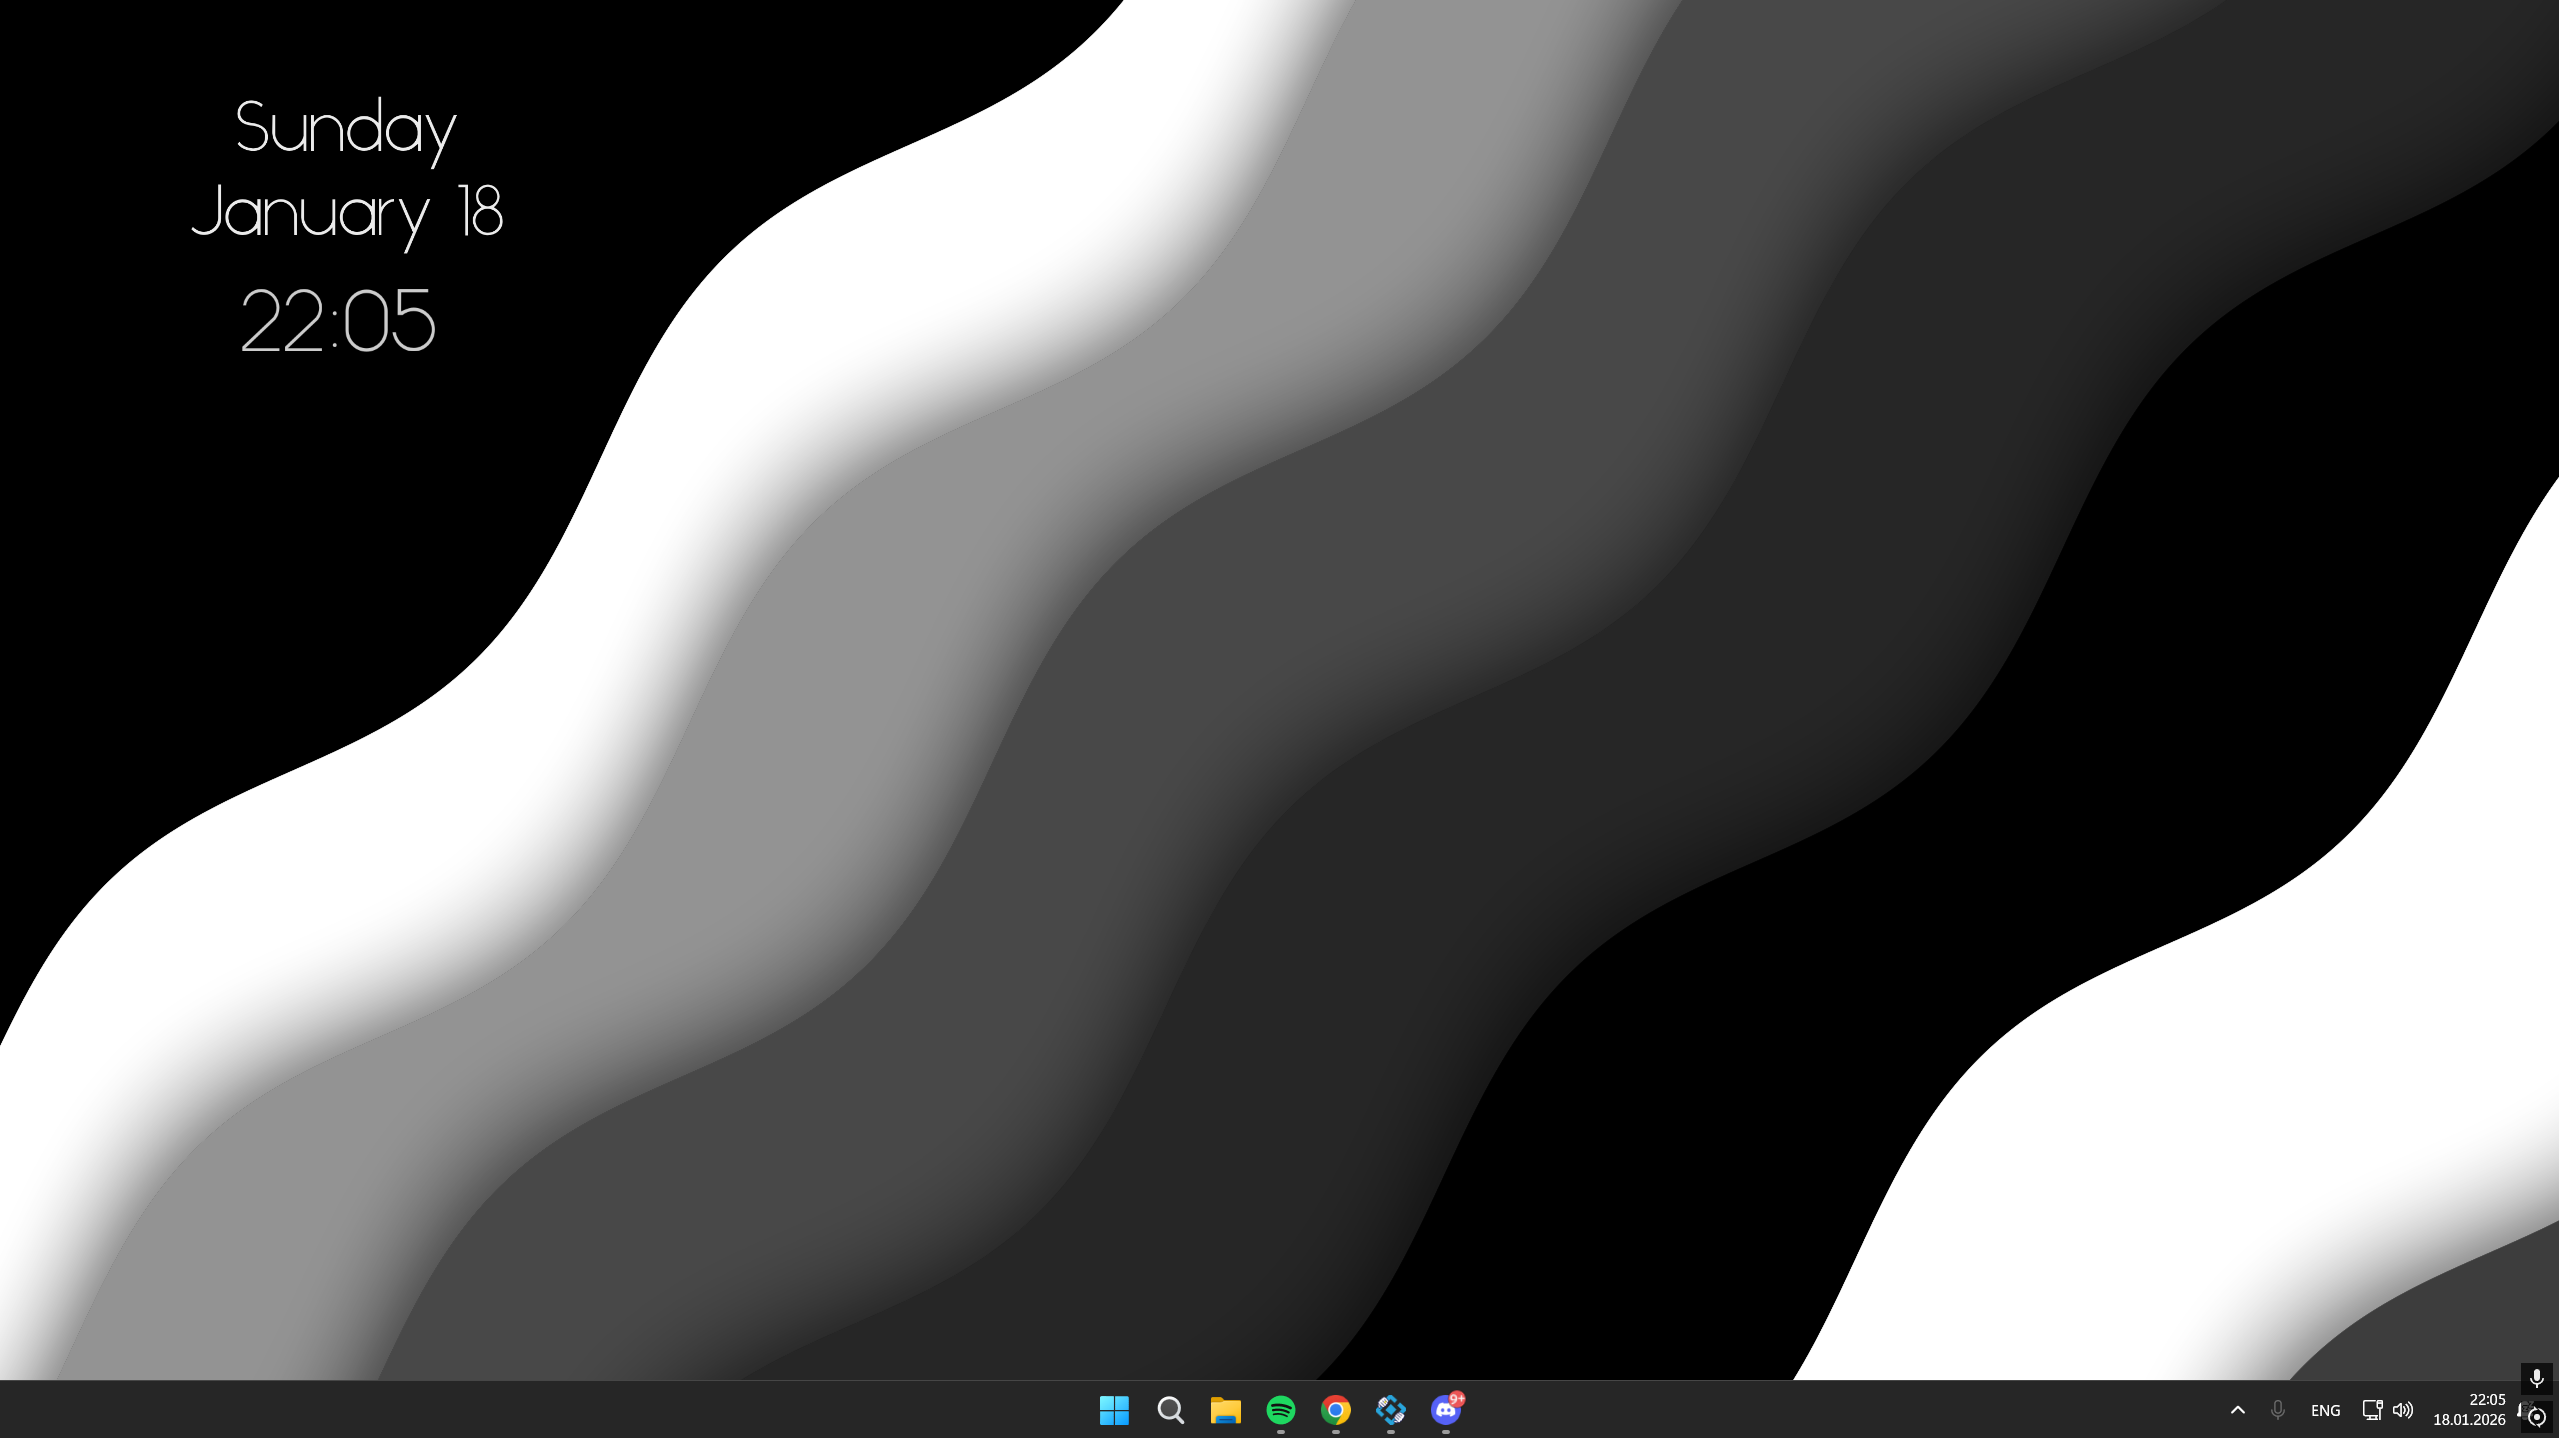Open the Windows Start menu
2559x1438 pixels.
tap(1114, 1410)
